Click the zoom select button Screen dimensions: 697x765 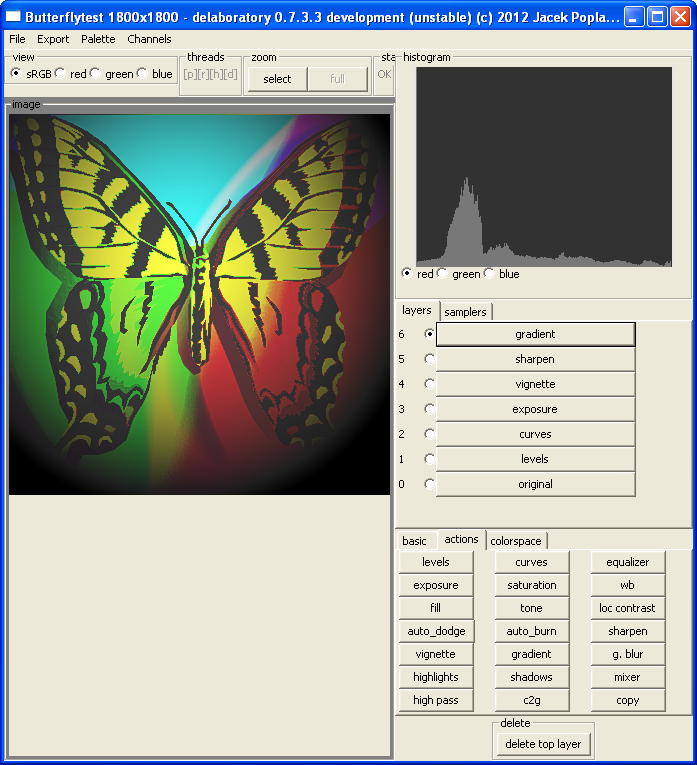278,79
